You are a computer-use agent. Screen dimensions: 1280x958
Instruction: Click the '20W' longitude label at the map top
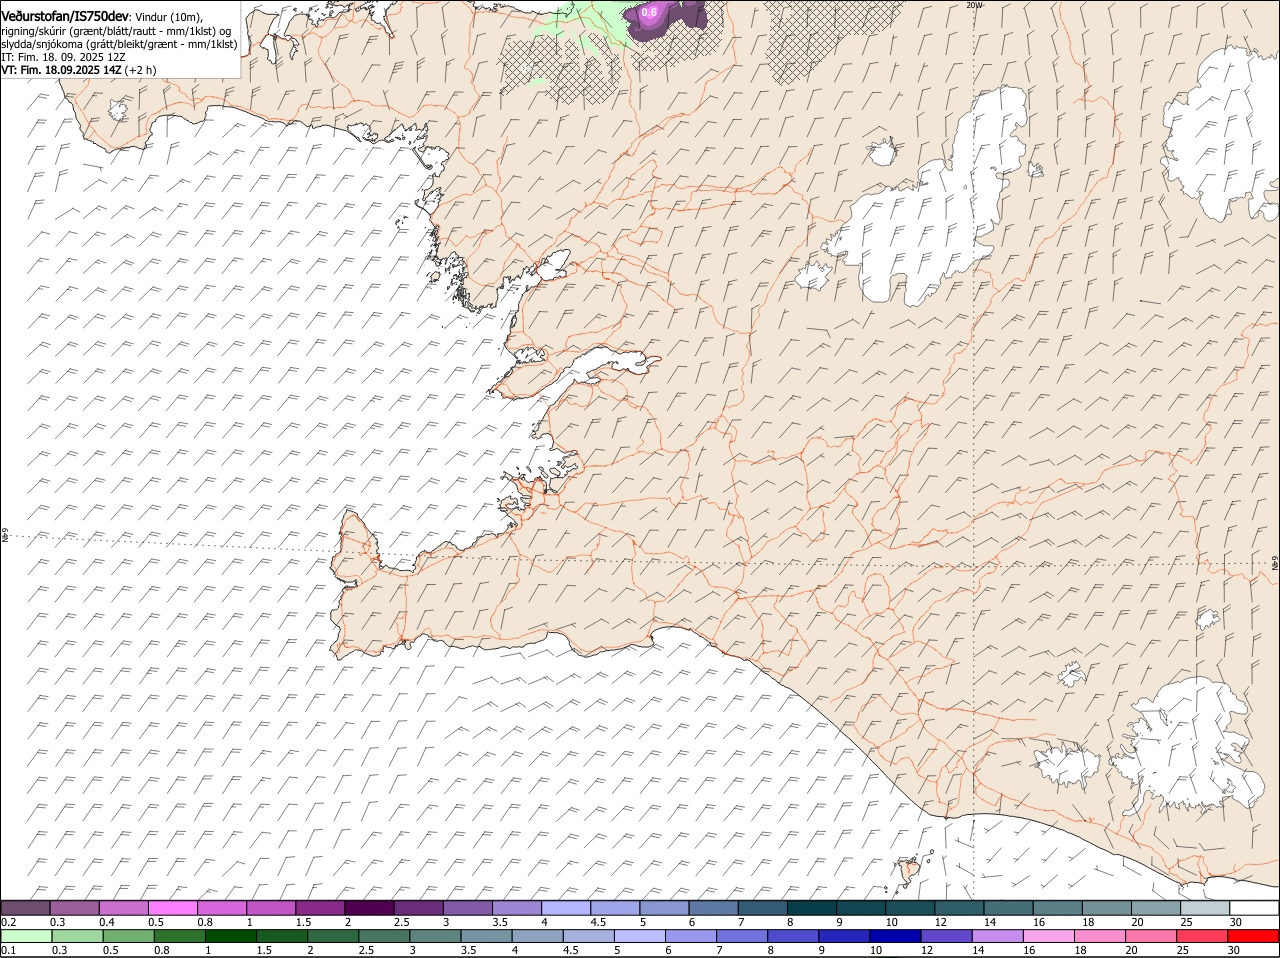[x=974, y=5]
